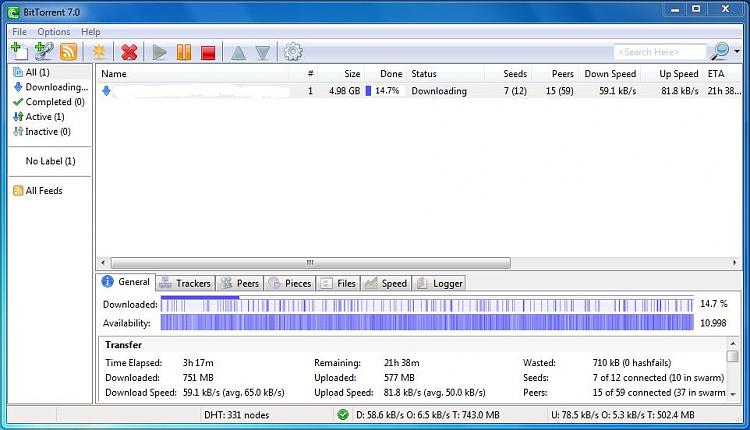The image size is (750, 430).
Task: Click the 4.98 GB size cell
Action: [x=344, y=91]
